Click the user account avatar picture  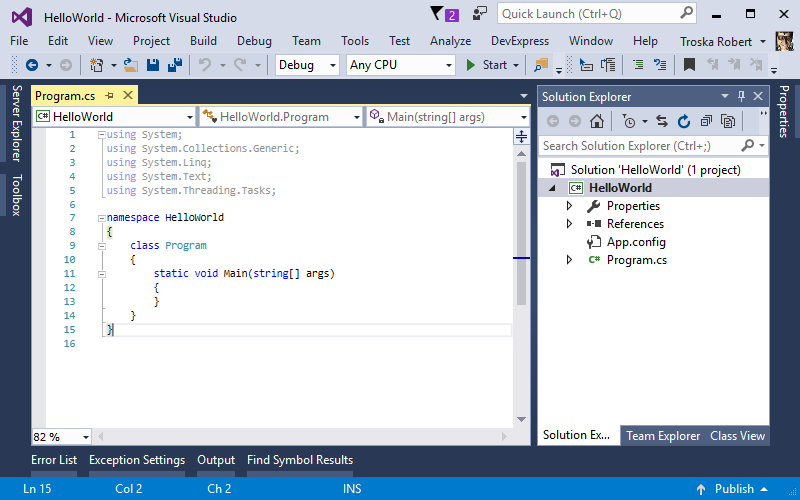click(x=784, y=41)
